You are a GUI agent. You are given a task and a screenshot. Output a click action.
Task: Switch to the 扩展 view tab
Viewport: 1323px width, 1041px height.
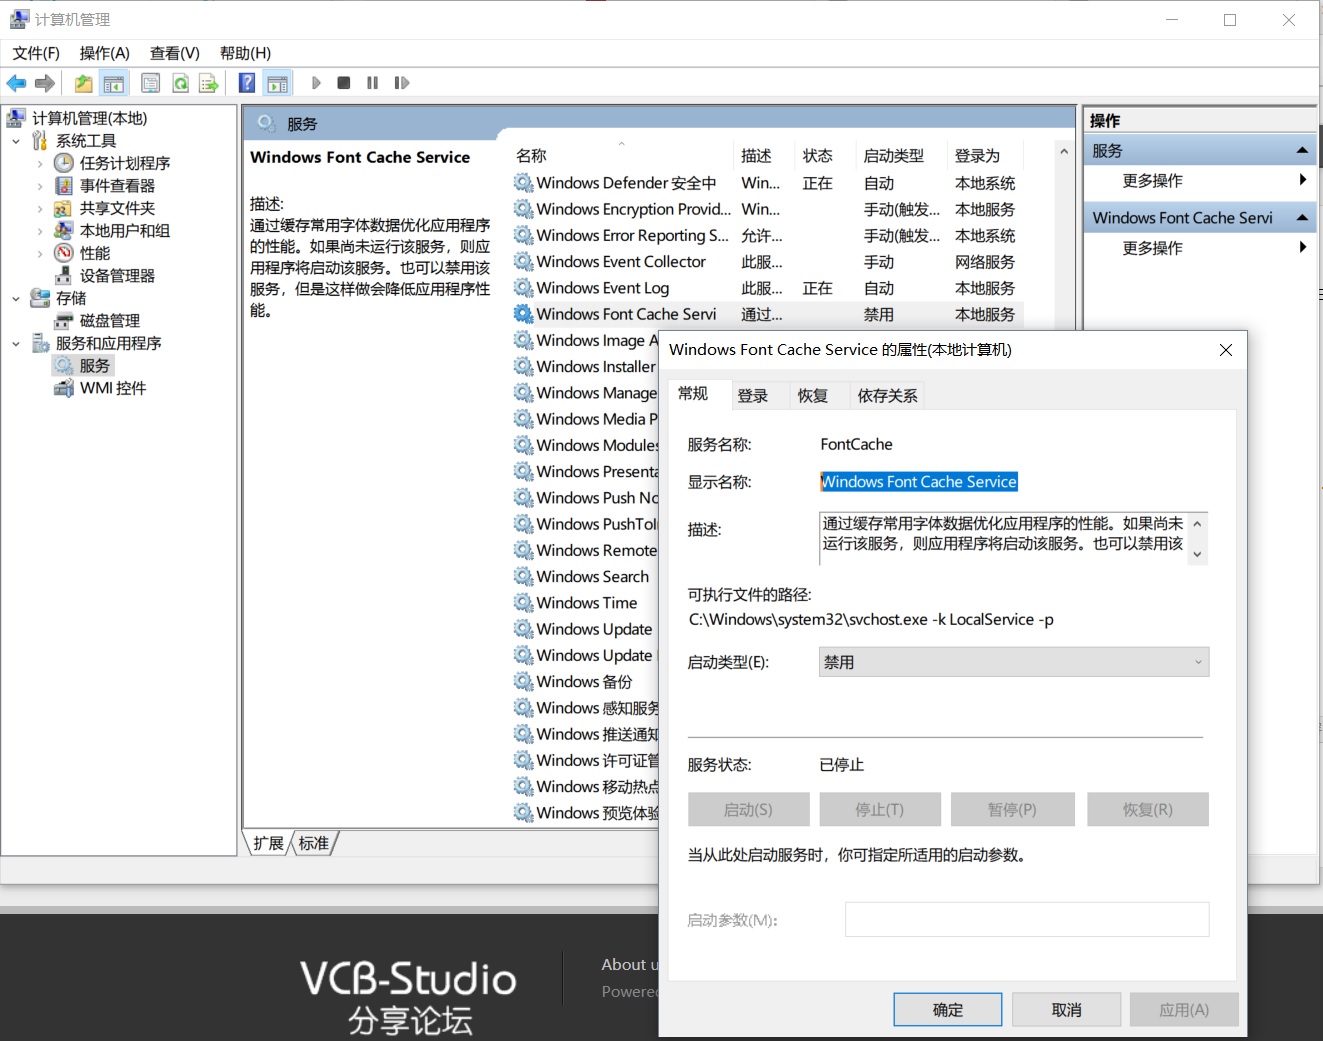click(x=268, y=843)
